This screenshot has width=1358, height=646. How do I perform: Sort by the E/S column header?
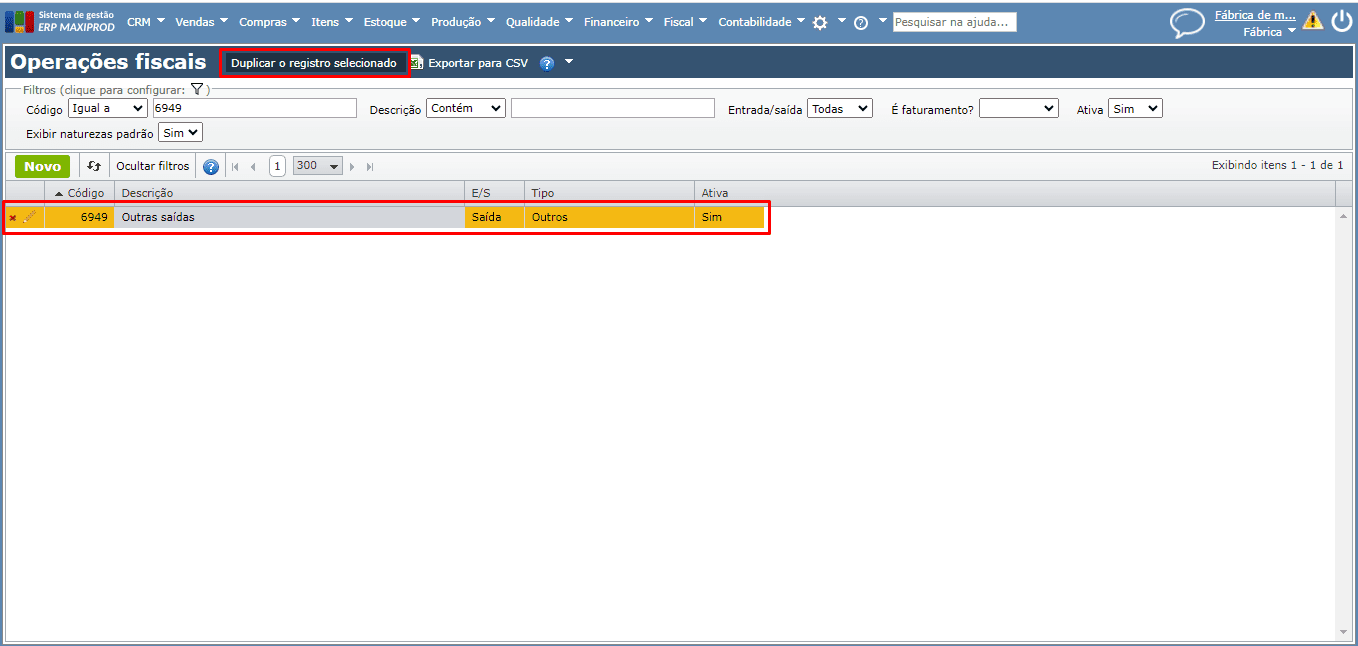coord(494,193)
